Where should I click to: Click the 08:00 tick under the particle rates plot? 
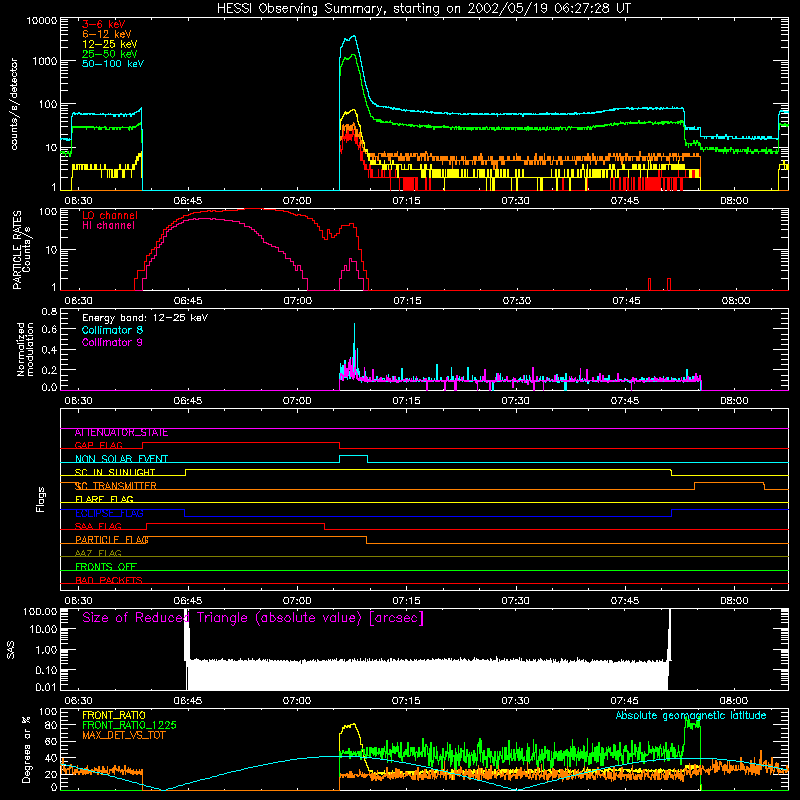point(735,301)
